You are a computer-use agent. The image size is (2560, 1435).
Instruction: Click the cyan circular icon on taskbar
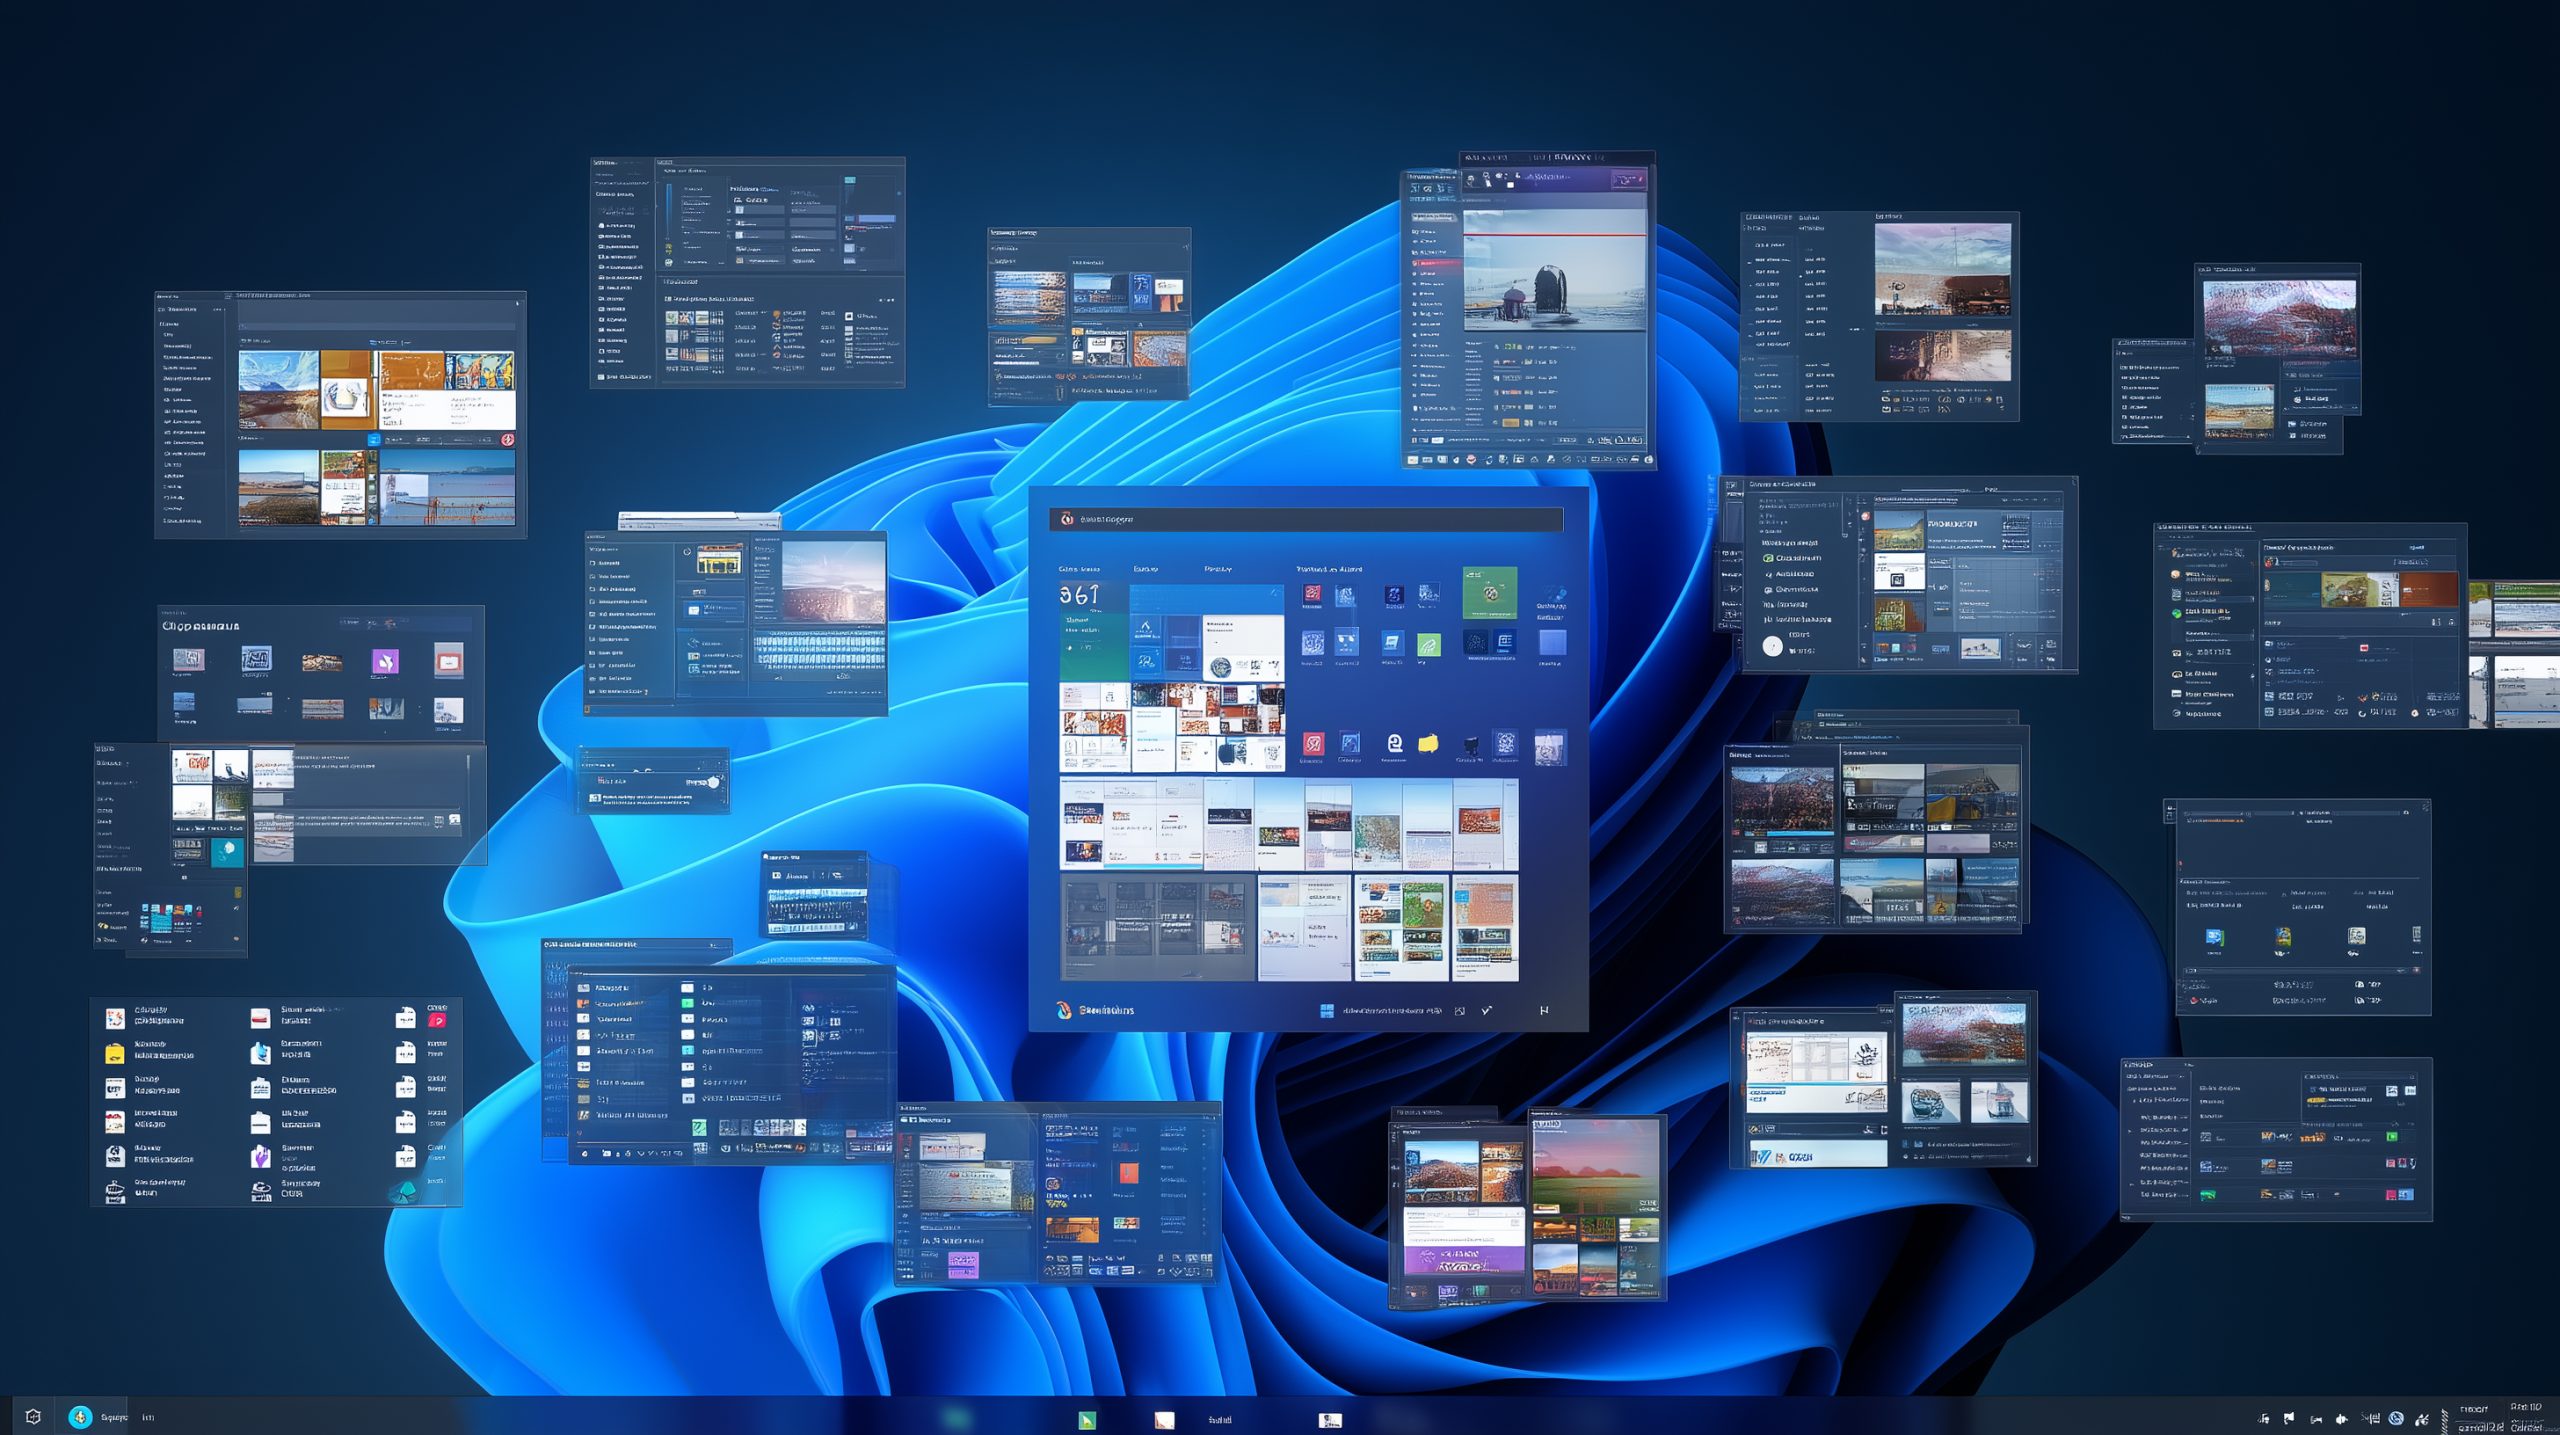[x=80, y=1416]
